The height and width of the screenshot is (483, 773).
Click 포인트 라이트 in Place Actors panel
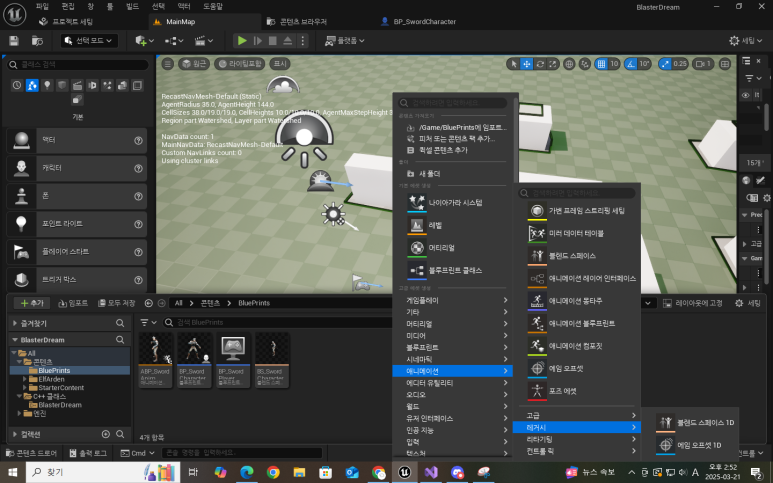click(77, 224)
